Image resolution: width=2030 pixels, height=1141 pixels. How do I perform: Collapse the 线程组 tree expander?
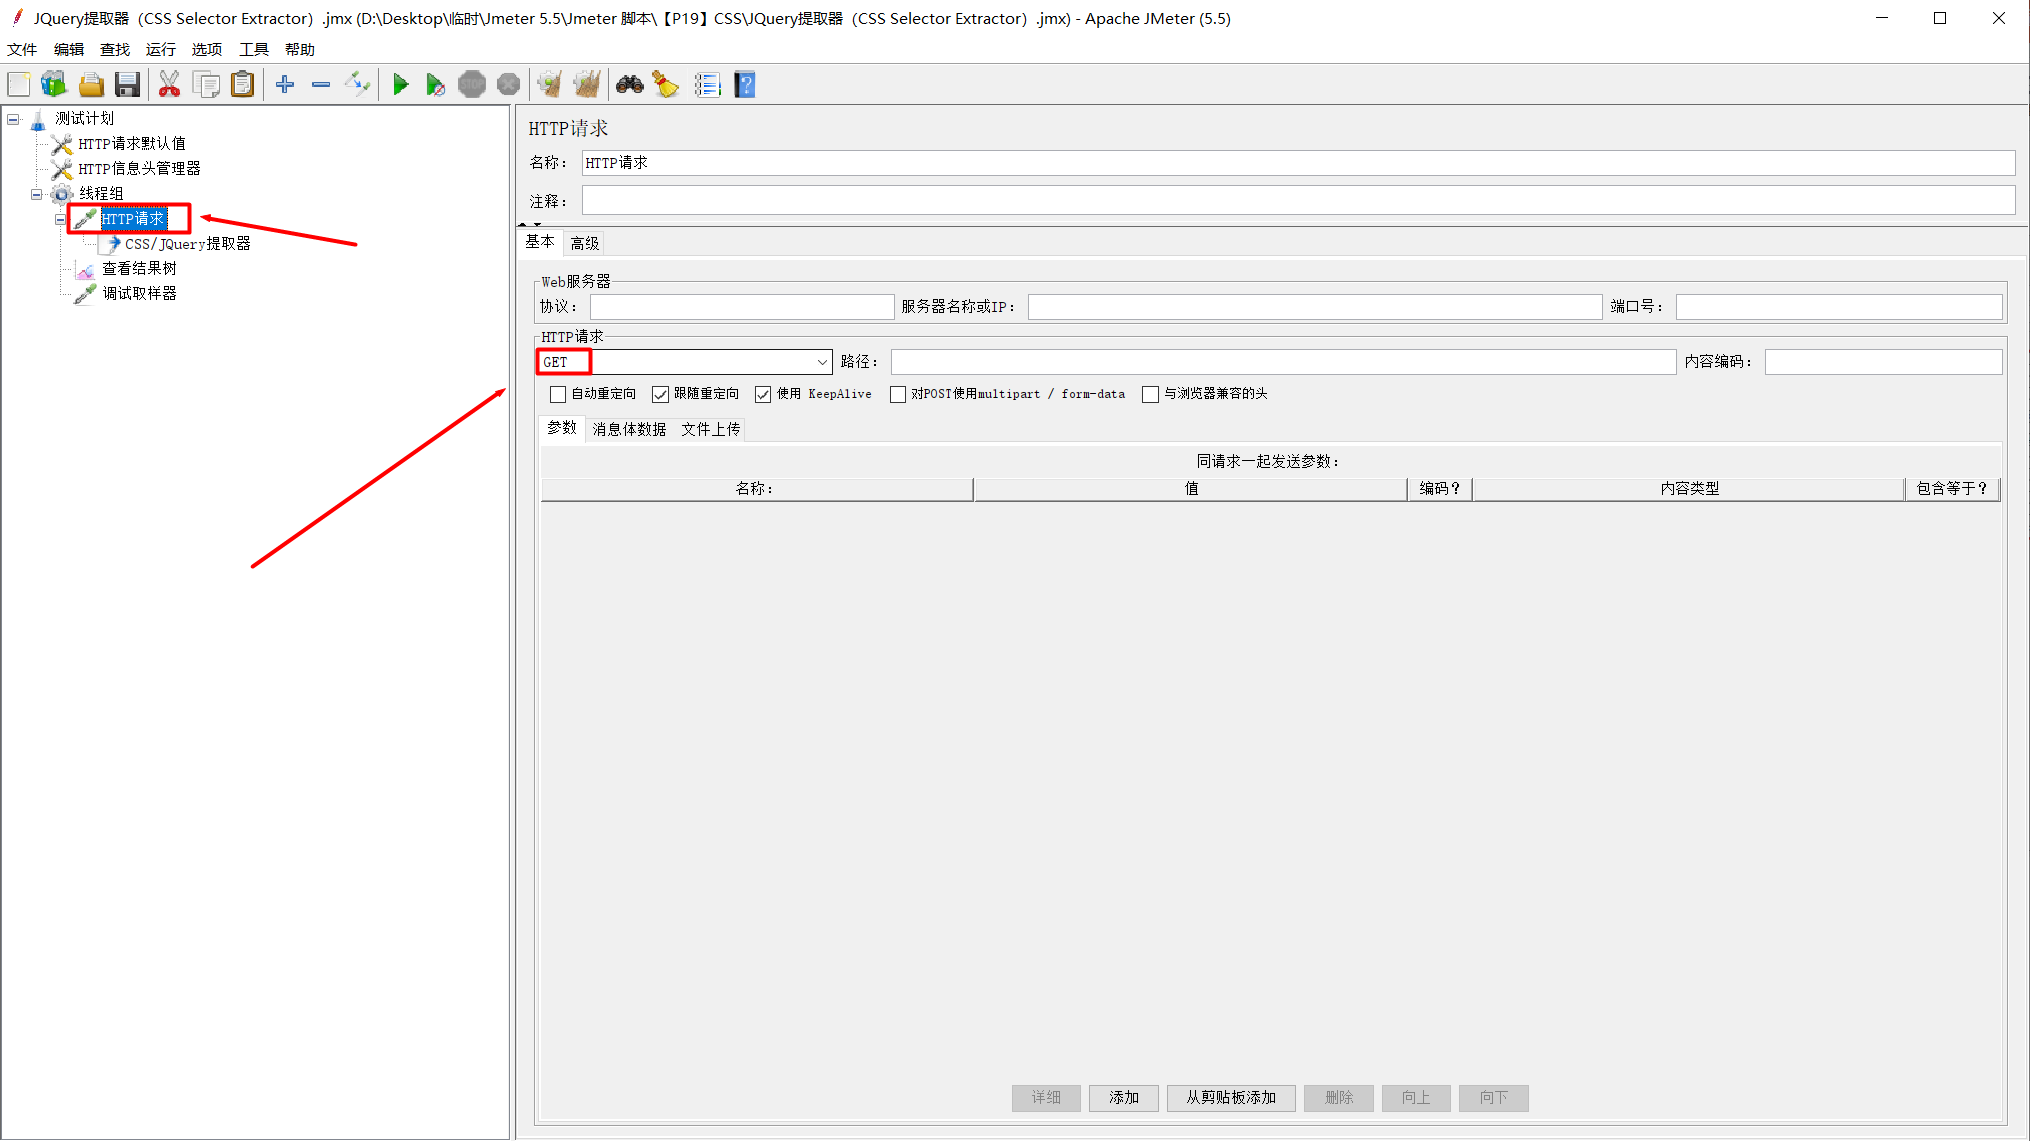click(36, 194)
